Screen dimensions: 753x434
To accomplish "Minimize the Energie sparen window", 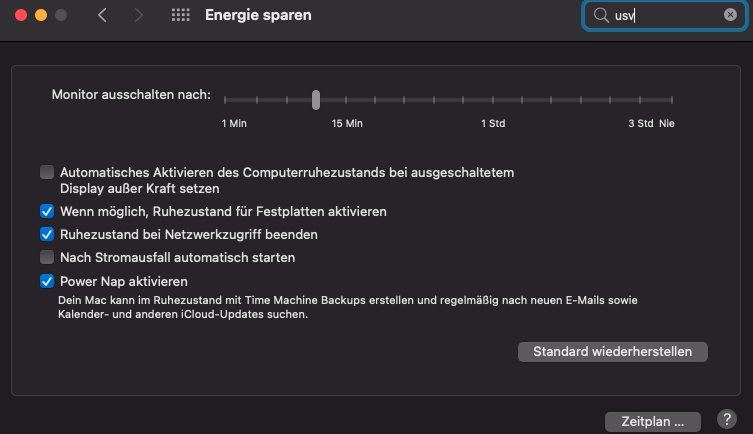I will tap(40, 16).
